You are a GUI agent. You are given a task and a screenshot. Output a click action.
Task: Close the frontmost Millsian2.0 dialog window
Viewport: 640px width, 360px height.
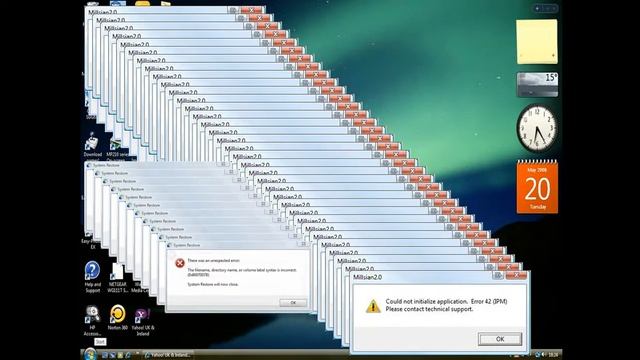point(516,276)
